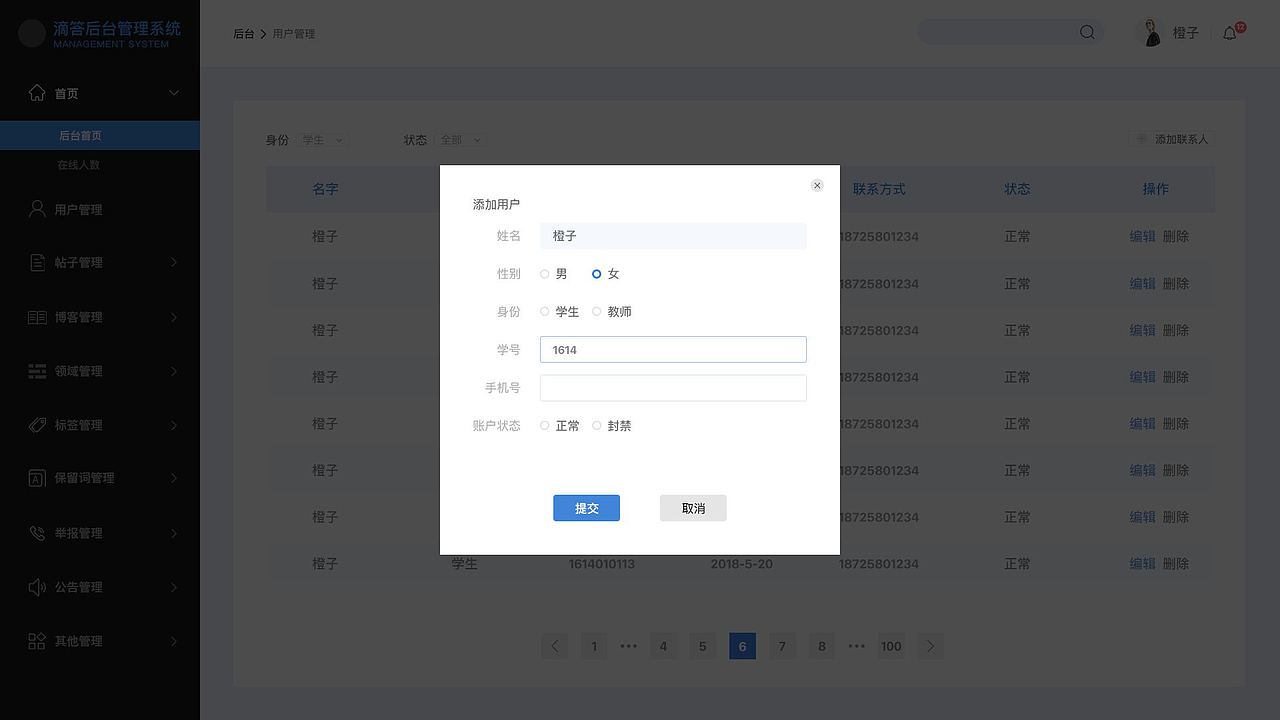Go to page 100 in pagination
Viewport: 1280px width, 720px height.
point(891,646)
